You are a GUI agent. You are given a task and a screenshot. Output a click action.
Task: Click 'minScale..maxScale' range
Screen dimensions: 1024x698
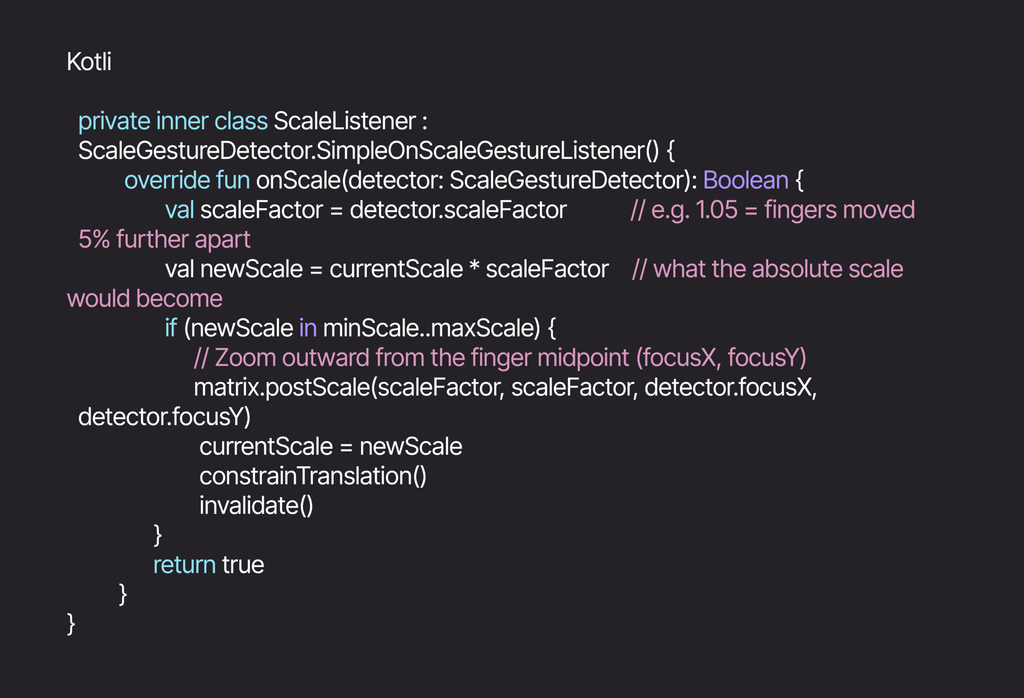click(428, 328)
